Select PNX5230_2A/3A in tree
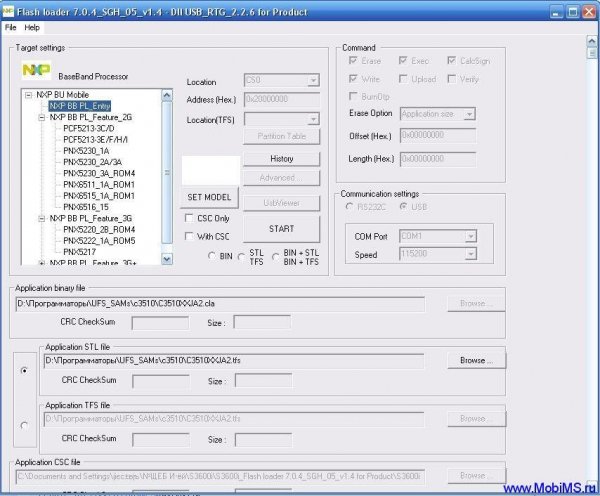600x496 pixels. 92,162
